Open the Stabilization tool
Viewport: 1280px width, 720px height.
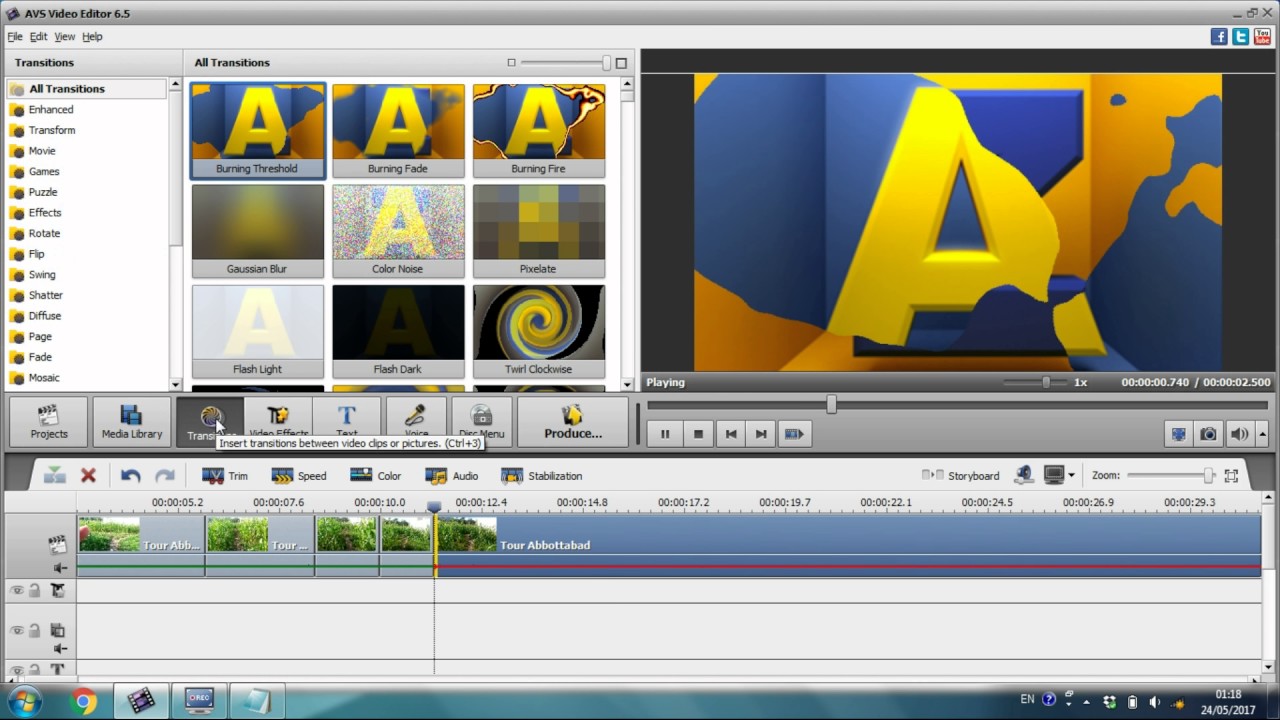[x=541, y=476]
